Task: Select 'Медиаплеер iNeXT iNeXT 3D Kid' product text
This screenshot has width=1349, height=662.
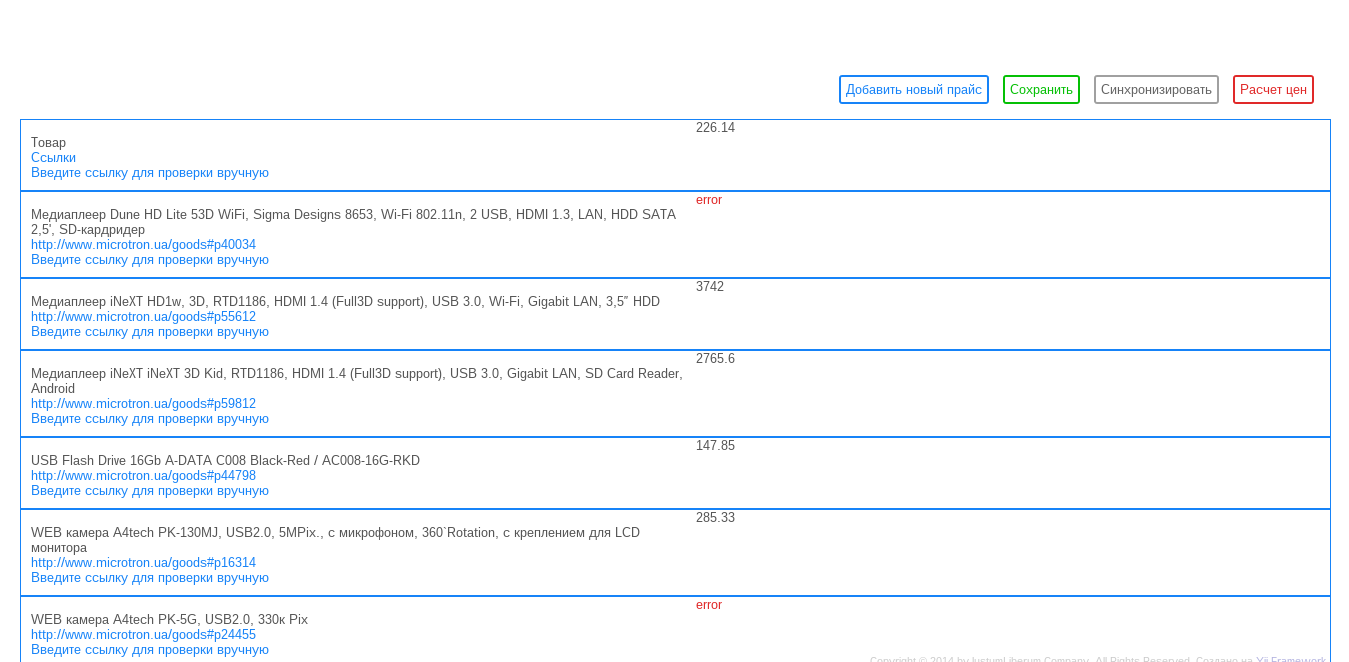Action: 357,381
